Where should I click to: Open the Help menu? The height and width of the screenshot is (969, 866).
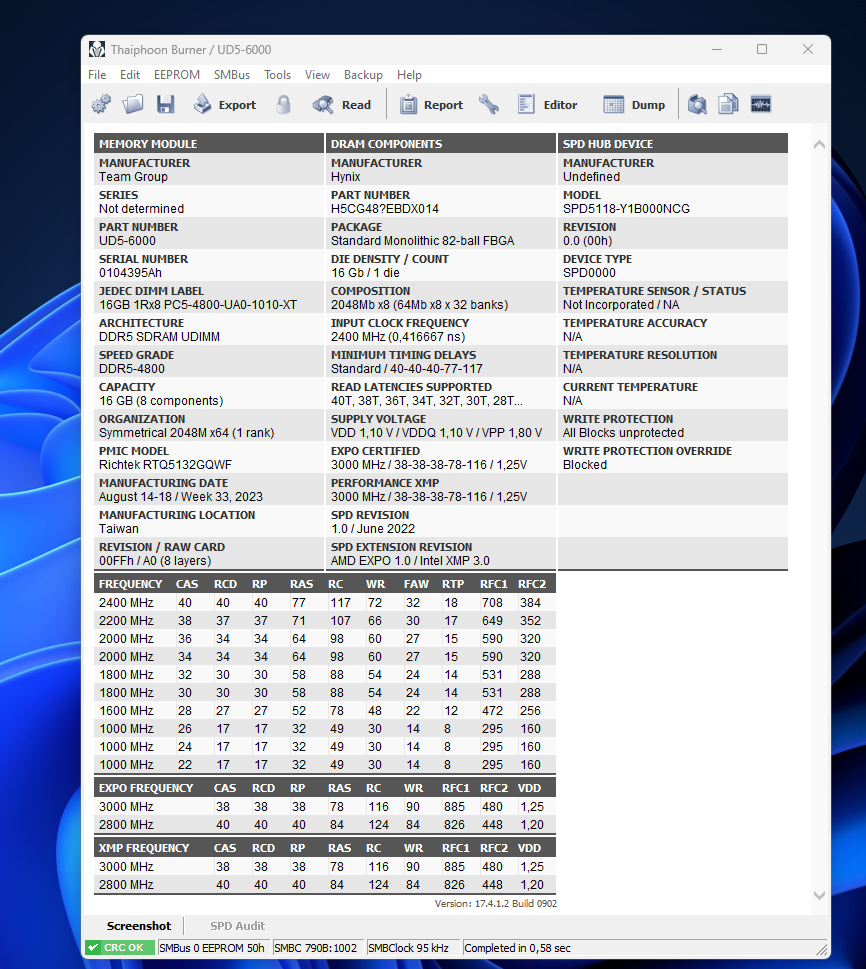[409, 75]
